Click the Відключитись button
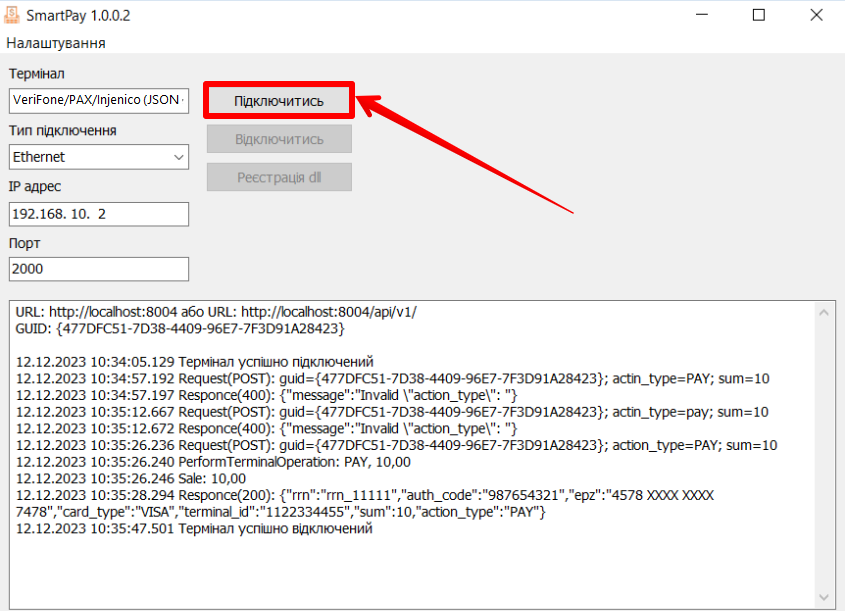The width and height of the screenshot is (845, 611). pyautogui.click(x=279, y=138)
